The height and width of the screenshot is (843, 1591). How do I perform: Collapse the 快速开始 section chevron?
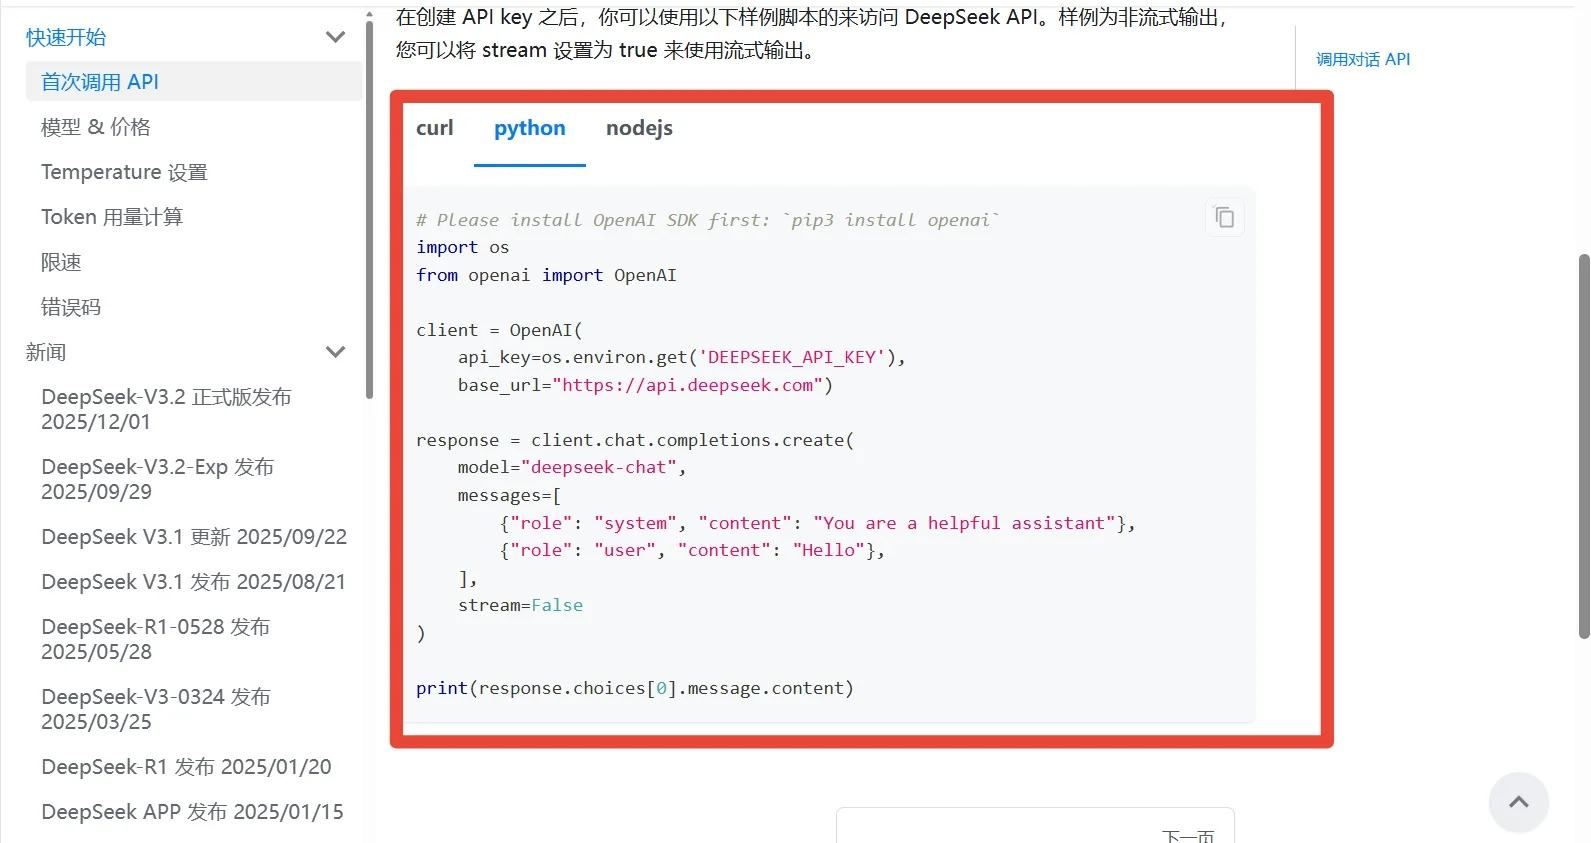tap(336, 37)
